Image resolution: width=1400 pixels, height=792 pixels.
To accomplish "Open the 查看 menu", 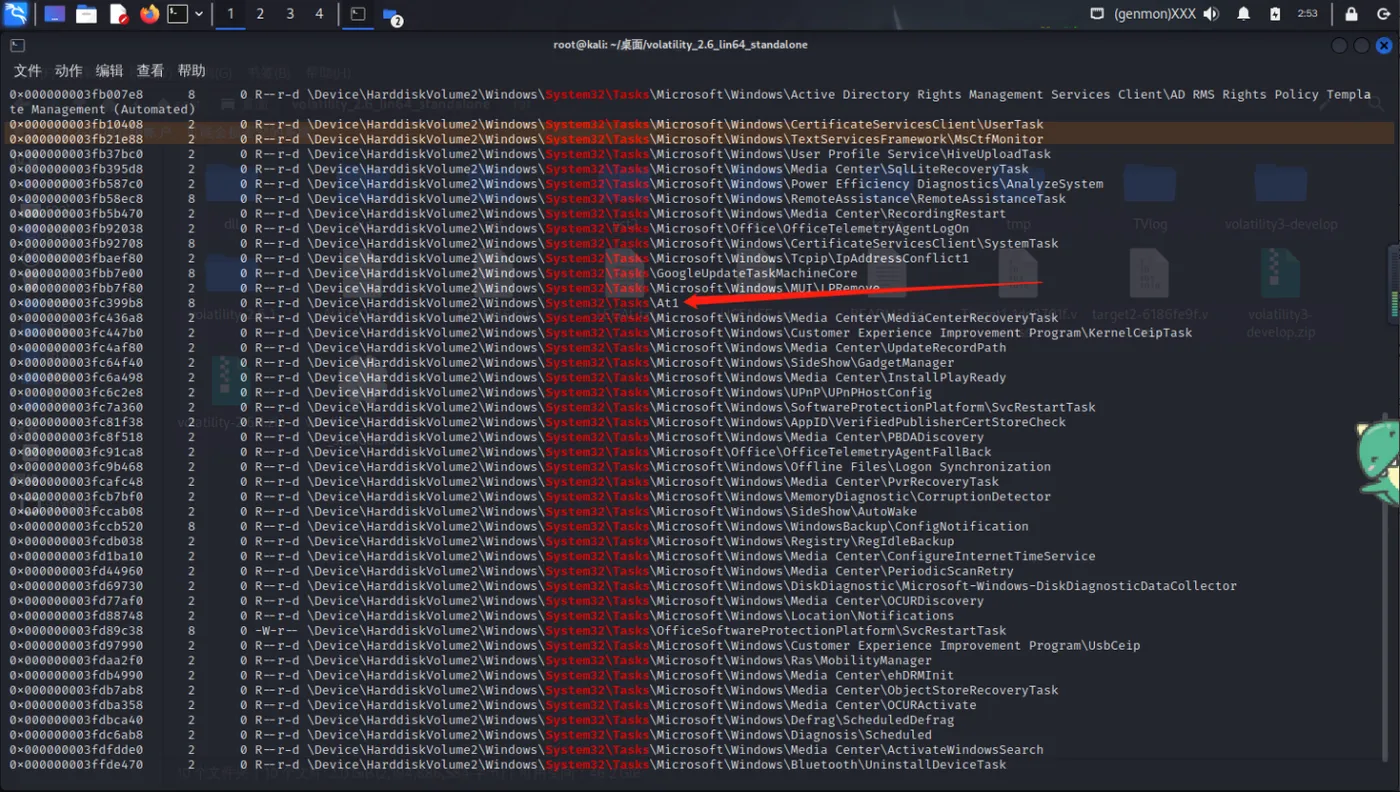I will click(150, 71).
